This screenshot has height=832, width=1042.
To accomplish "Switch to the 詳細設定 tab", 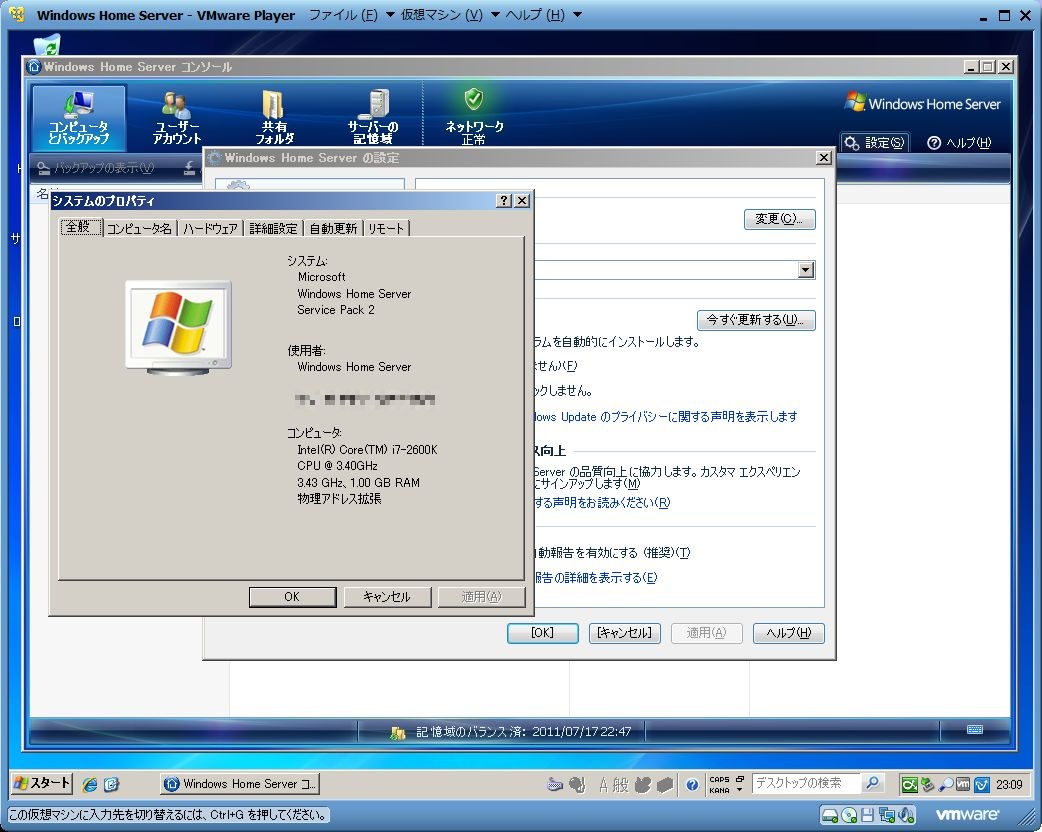I will [x=273, y=228].
